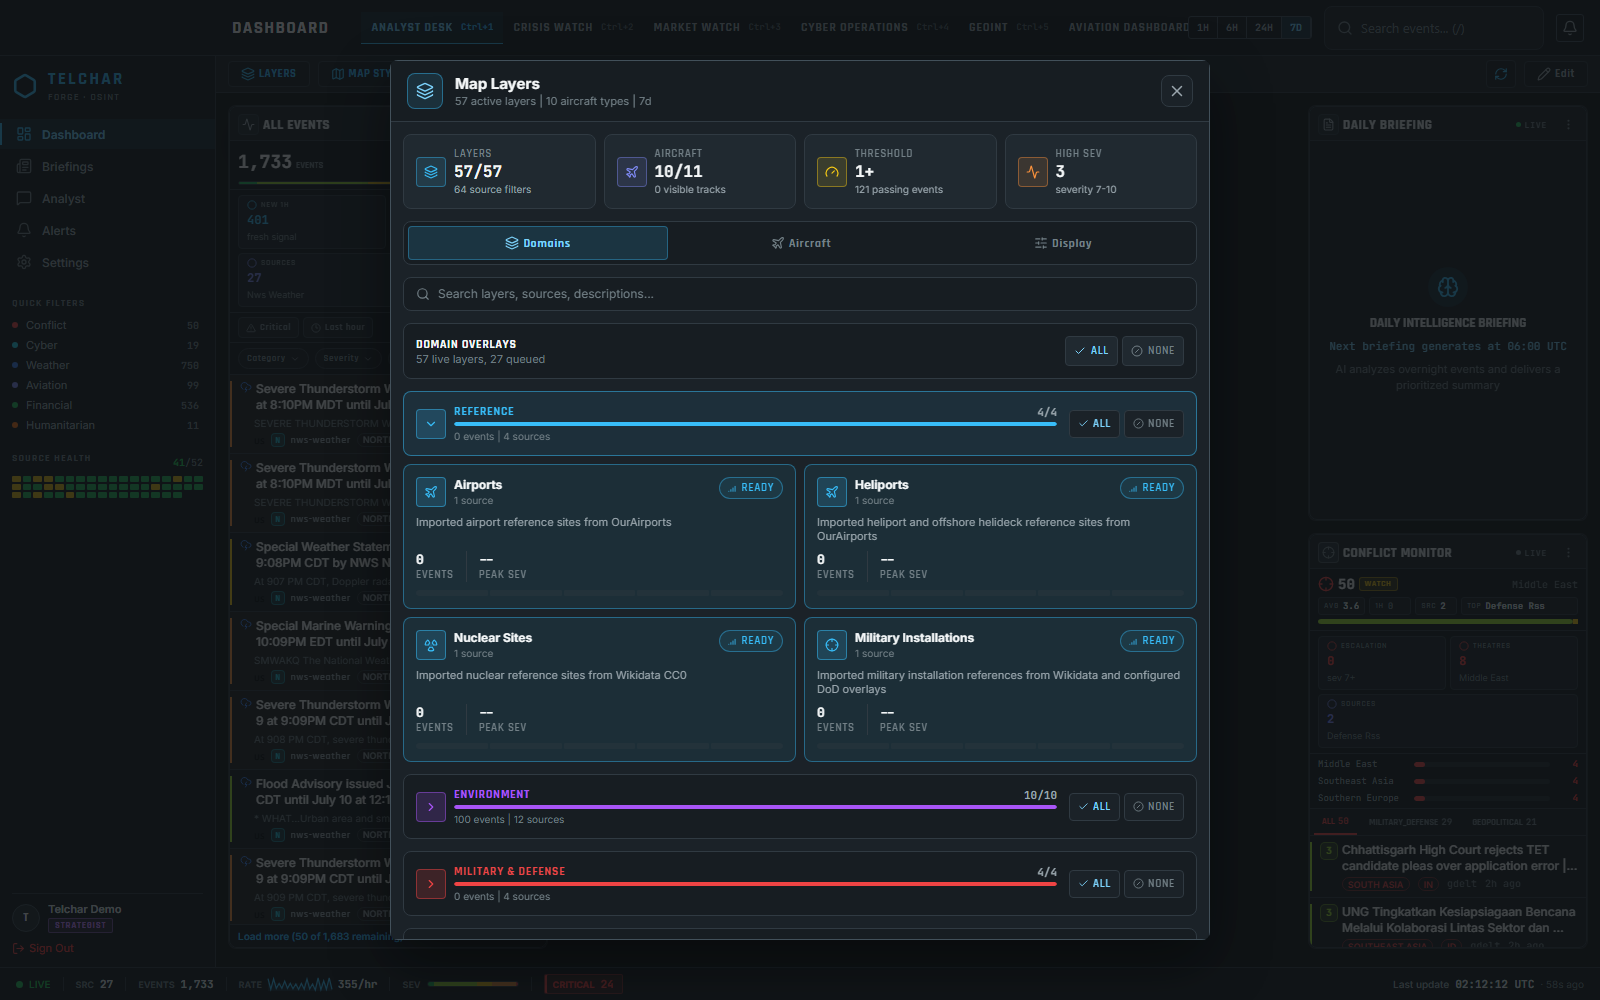Close the Map Layers dialog

tap(1176, 91)
